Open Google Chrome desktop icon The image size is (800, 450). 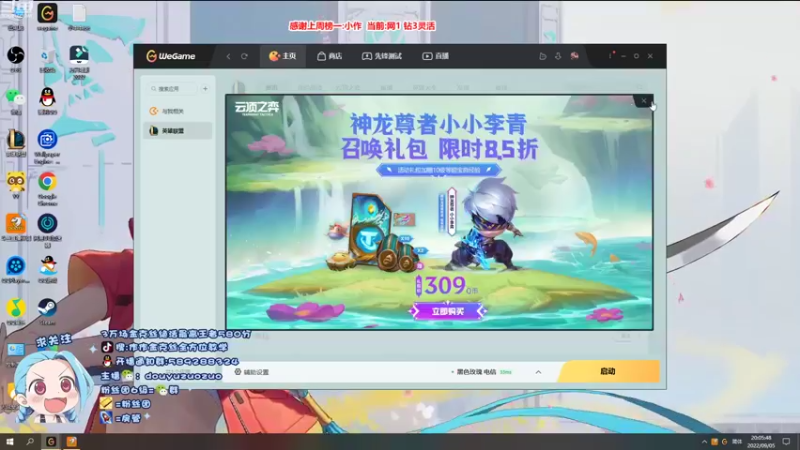pos(47,189)
